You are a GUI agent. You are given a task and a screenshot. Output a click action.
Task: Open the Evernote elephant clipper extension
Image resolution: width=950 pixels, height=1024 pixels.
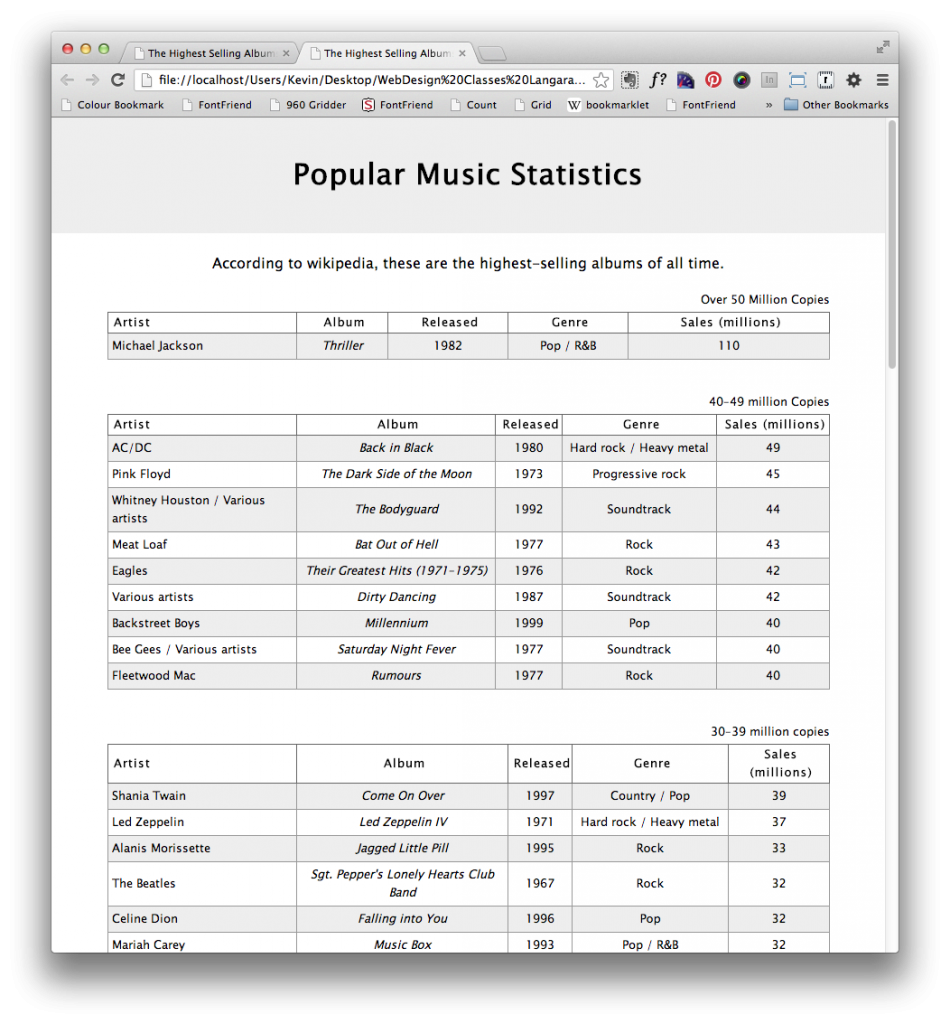click(629, 80)
